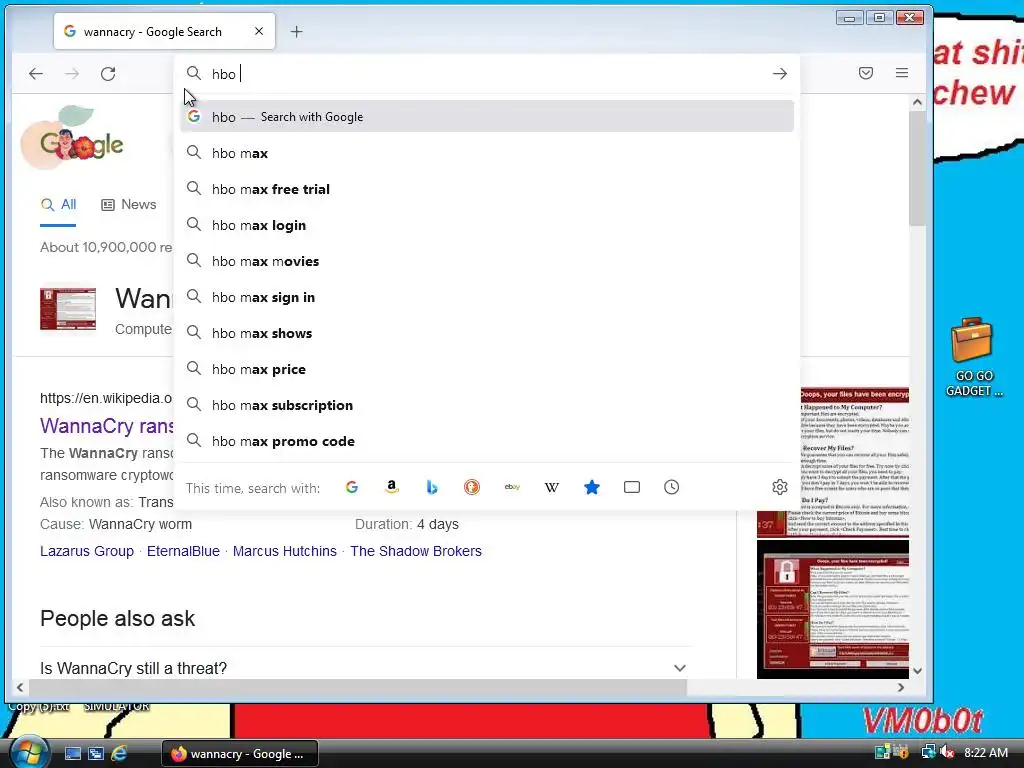Open the Windows Start orb

click(29, 752)
